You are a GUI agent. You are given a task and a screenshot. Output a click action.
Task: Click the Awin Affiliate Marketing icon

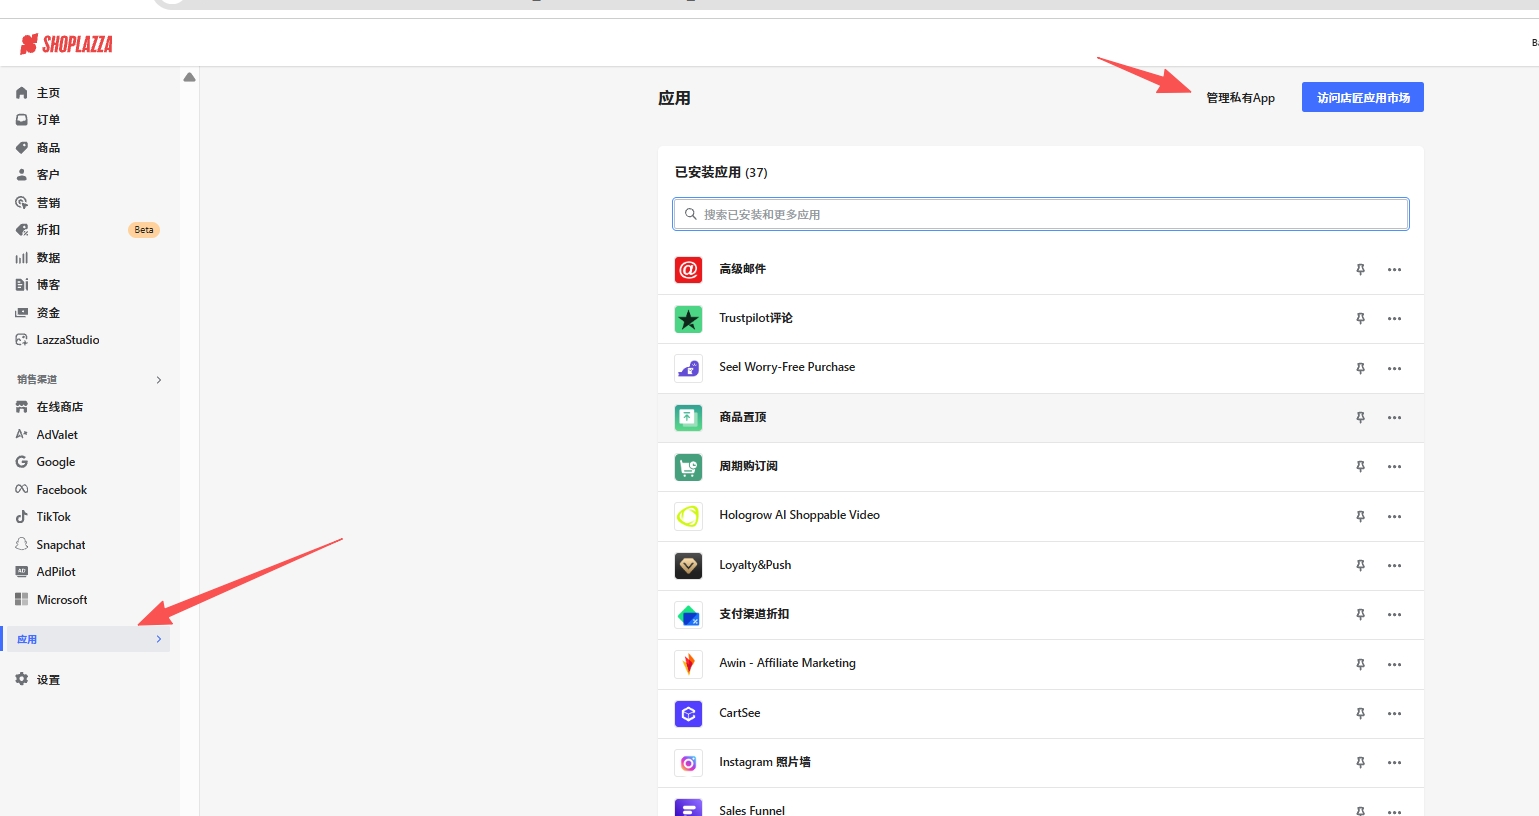point(688,664)
